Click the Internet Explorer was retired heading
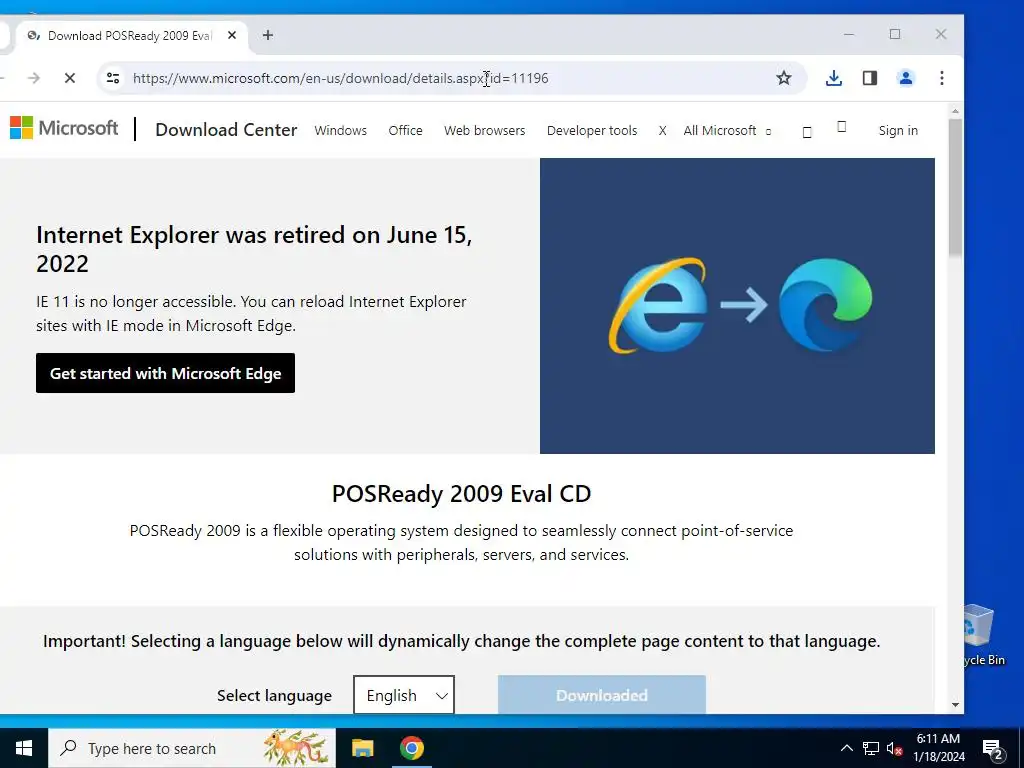 point(254,249)
